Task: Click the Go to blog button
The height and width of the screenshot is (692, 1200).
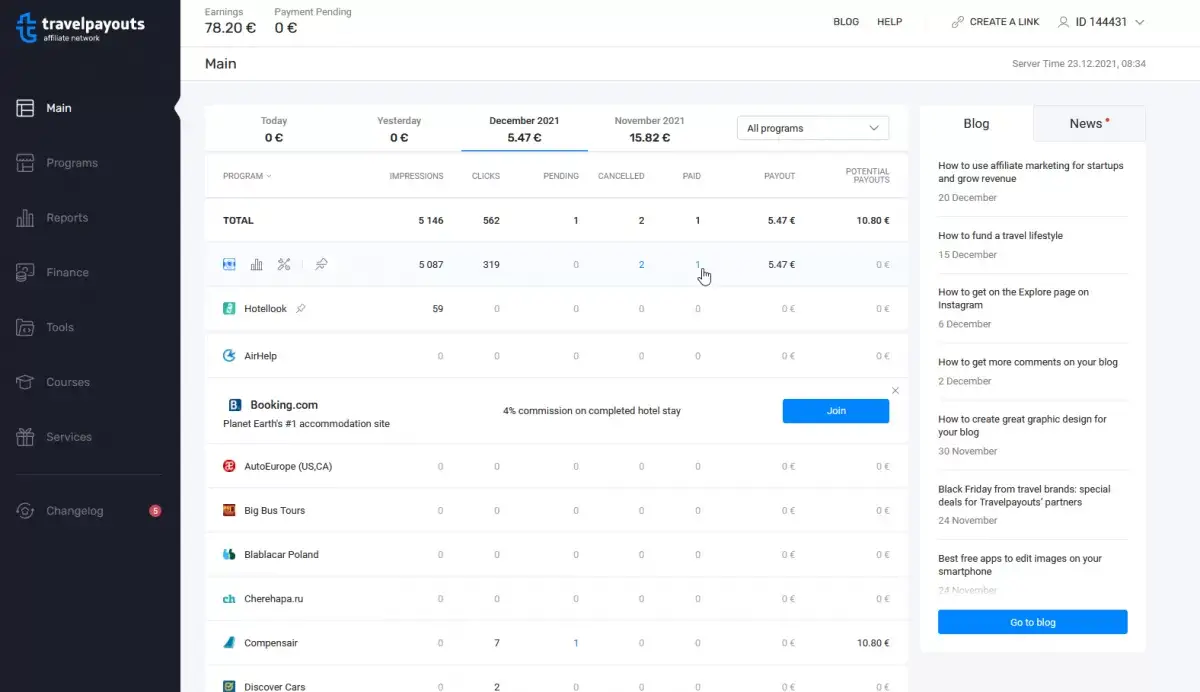Action: click(1033, 622)
